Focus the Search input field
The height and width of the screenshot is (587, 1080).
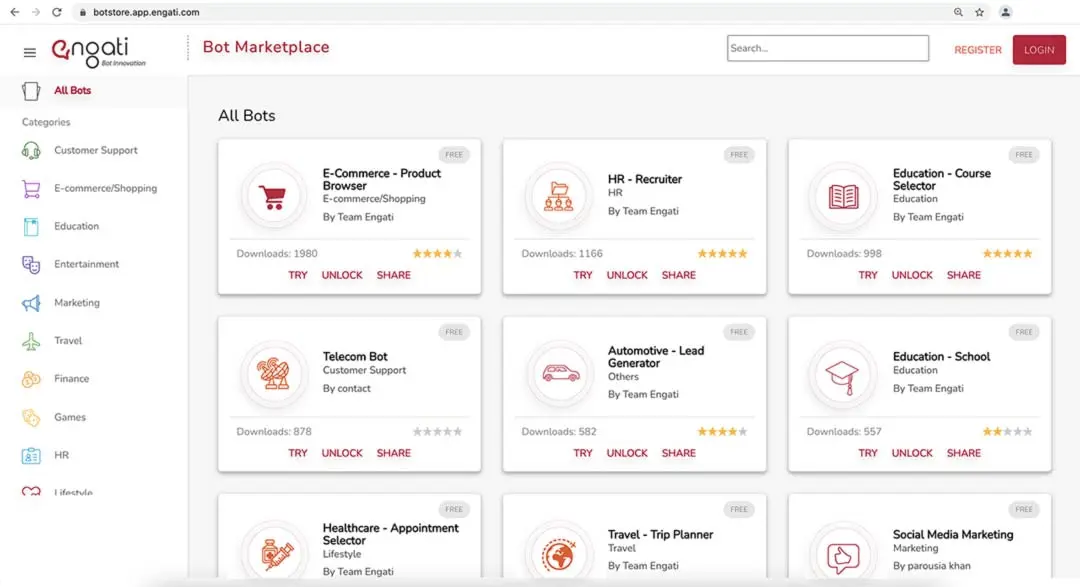pos(827,48)
